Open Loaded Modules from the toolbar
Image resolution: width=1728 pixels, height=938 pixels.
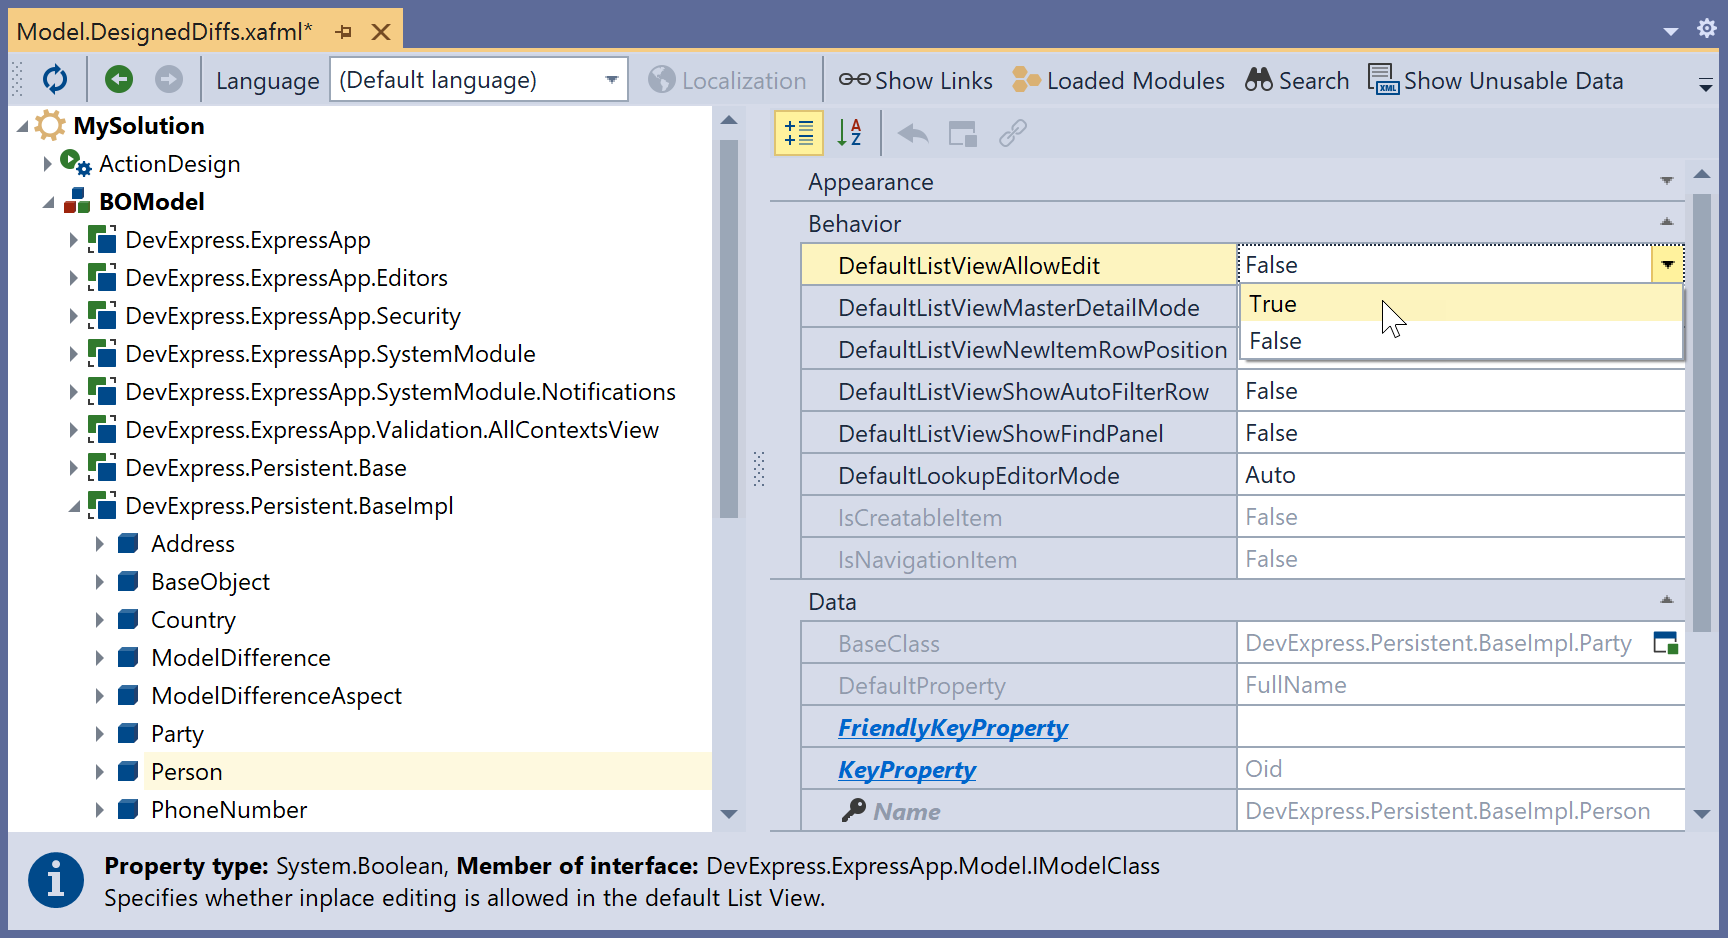pyautogui.click(x=1118, y=80)
